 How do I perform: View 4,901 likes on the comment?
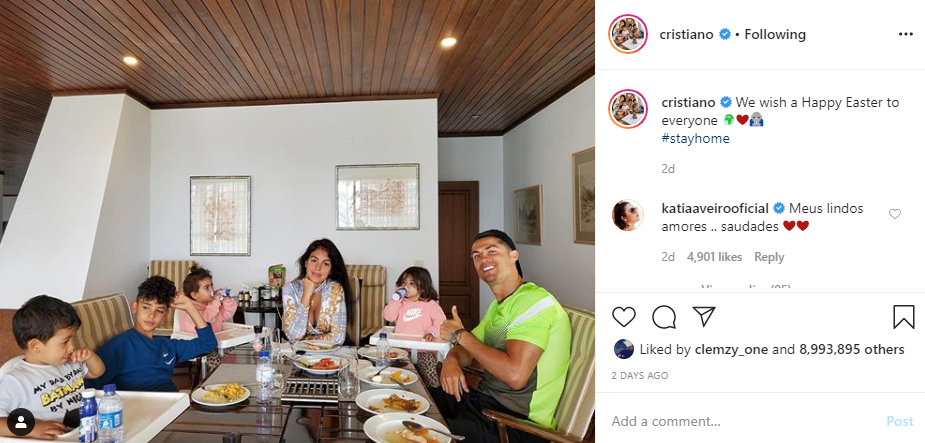(714, 257)
